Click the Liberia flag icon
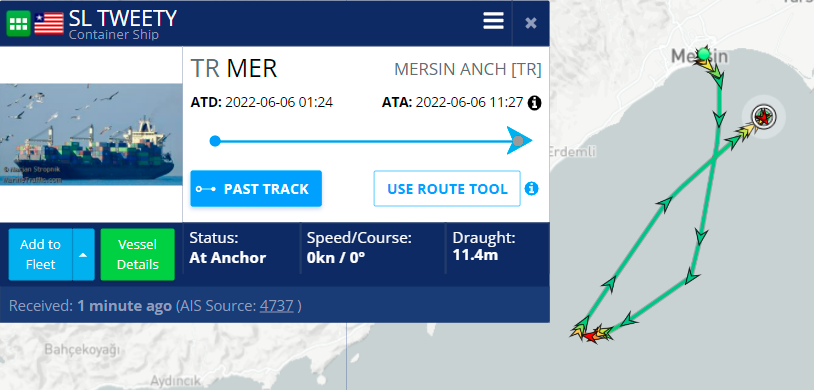Viewport: 814px width, 390px height. [x=49, y=23]
